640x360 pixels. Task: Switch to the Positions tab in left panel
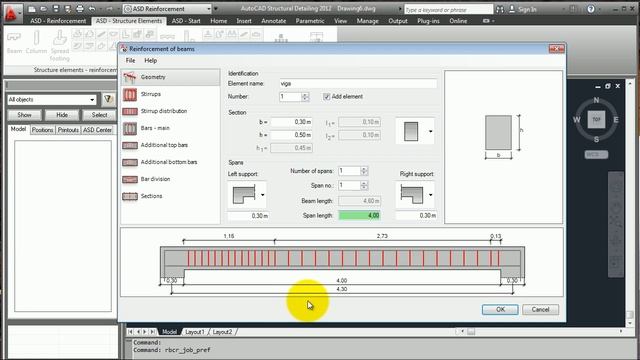click(x=42, y=130)
